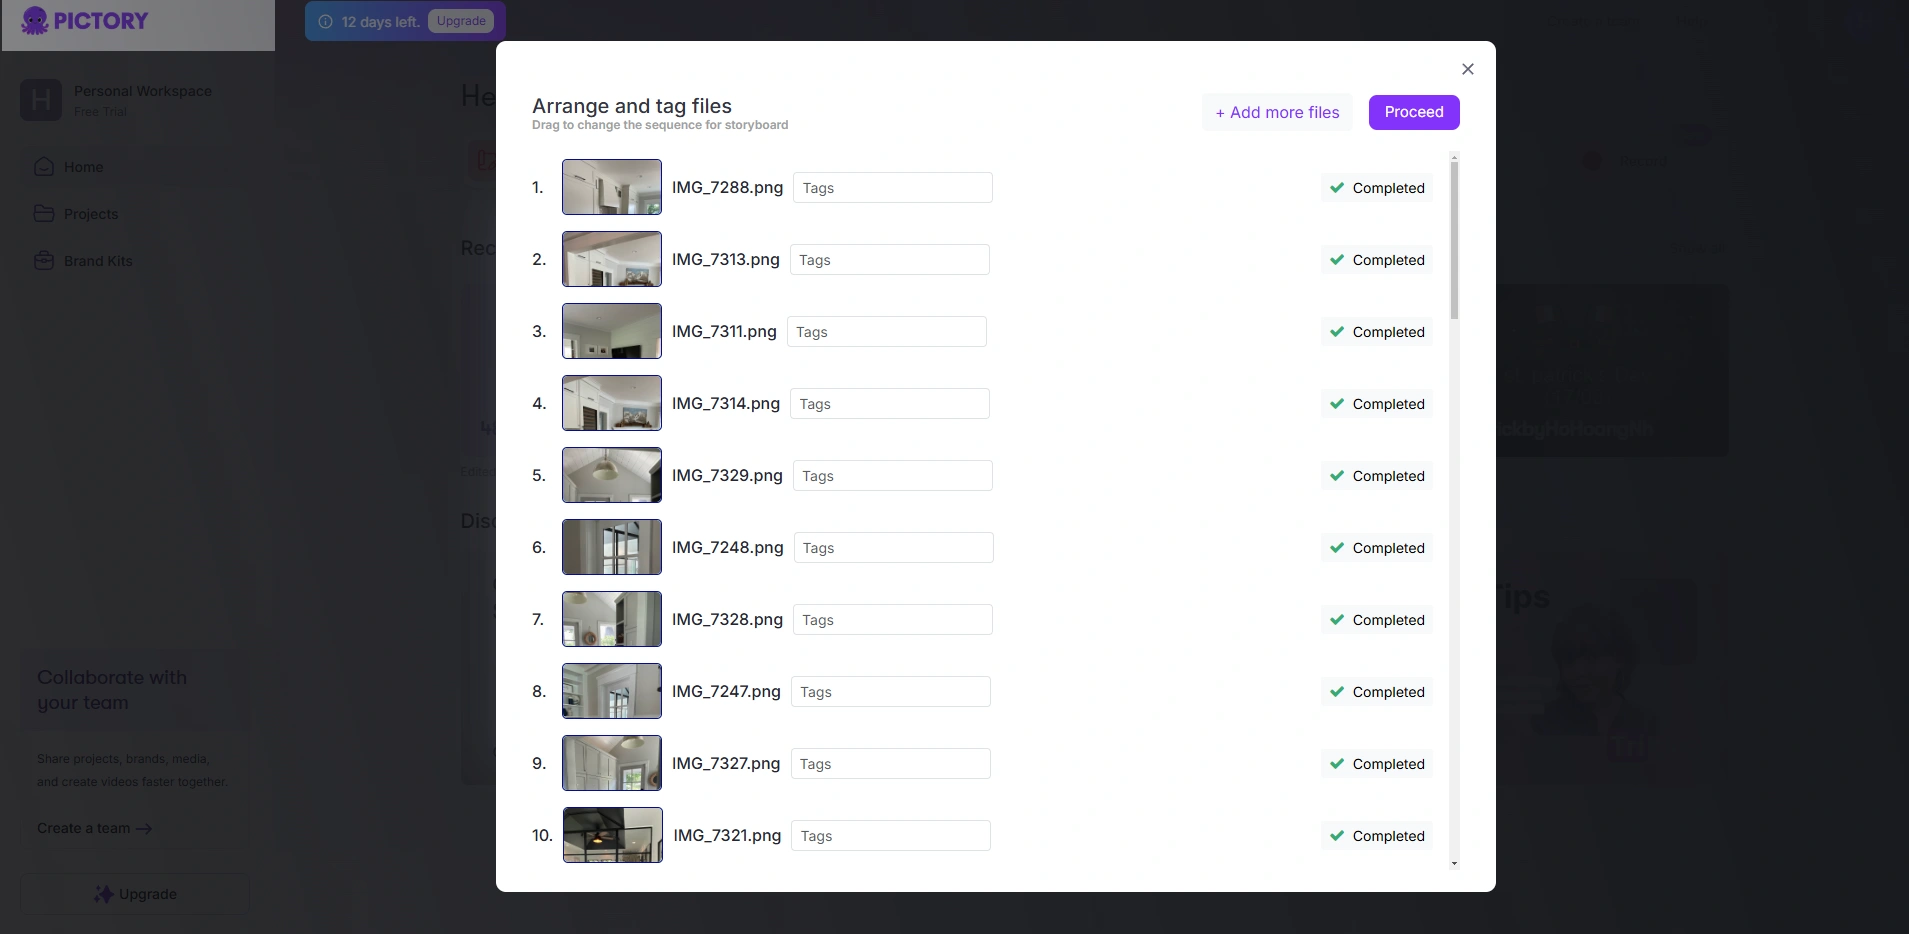Viewport: 1909px width, 934px height.
Task: Click the Proceed button
Action: coord(1414,112)
